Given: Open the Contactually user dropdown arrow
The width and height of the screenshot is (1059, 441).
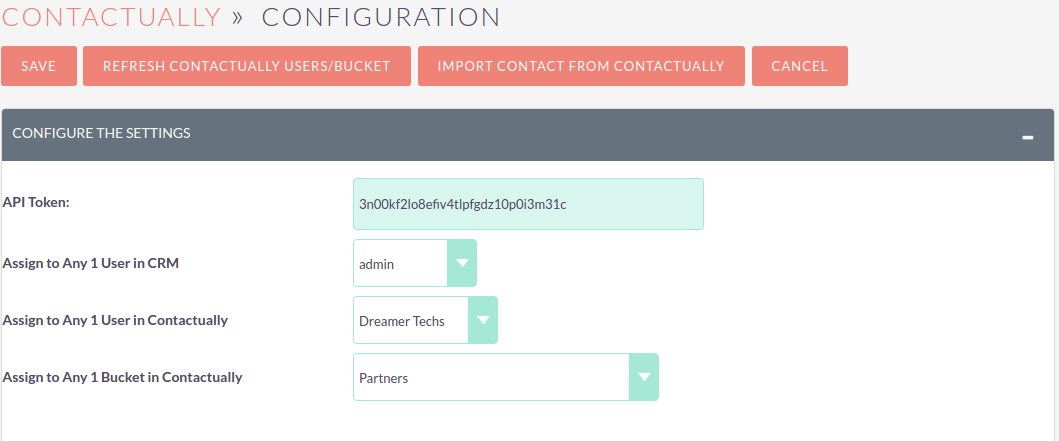Looking at the screenshot, I should pos(483,320).
